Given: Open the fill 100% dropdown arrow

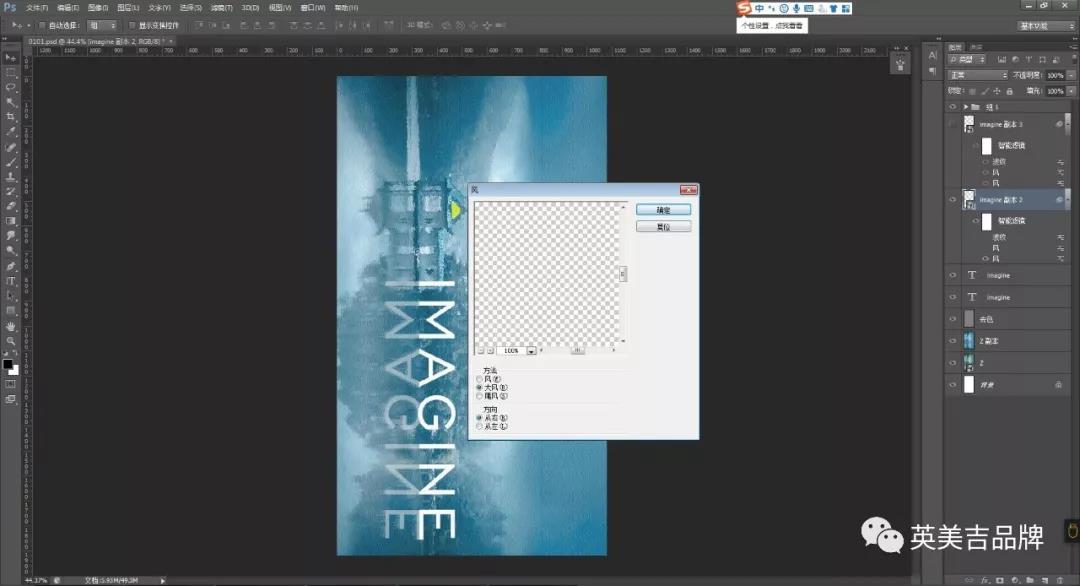Looking at the screenshot, I should pyautogui.click(x=1071, y=91).
